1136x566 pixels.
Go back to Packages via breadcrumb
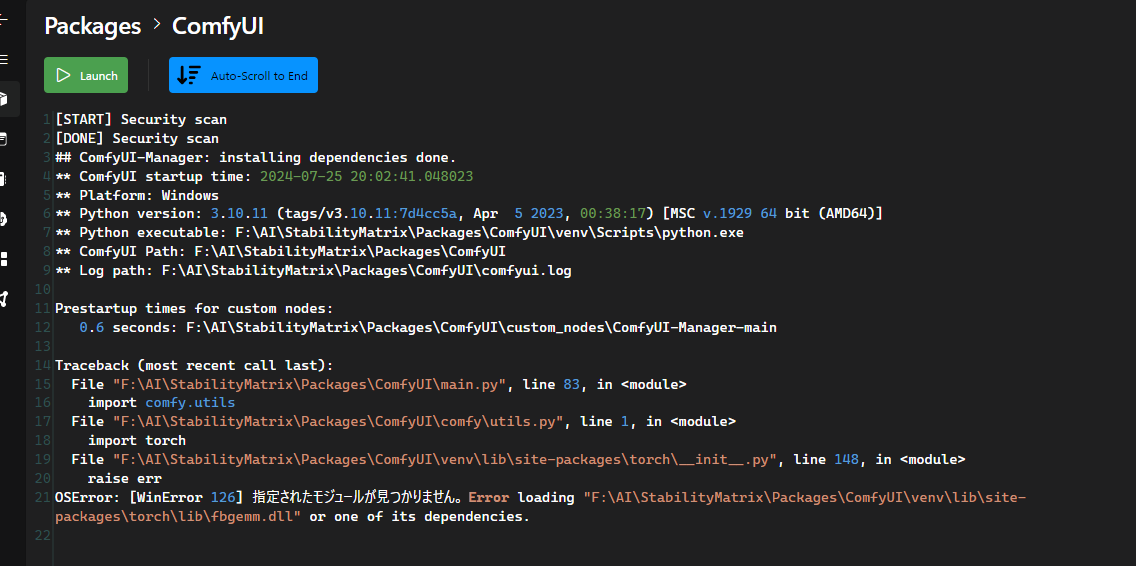point(93,26)
